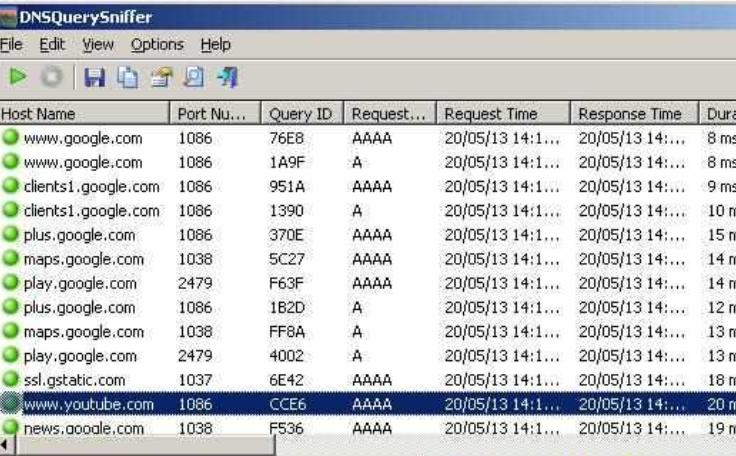Open the View menu
The image size is (736, 456).
98,45
